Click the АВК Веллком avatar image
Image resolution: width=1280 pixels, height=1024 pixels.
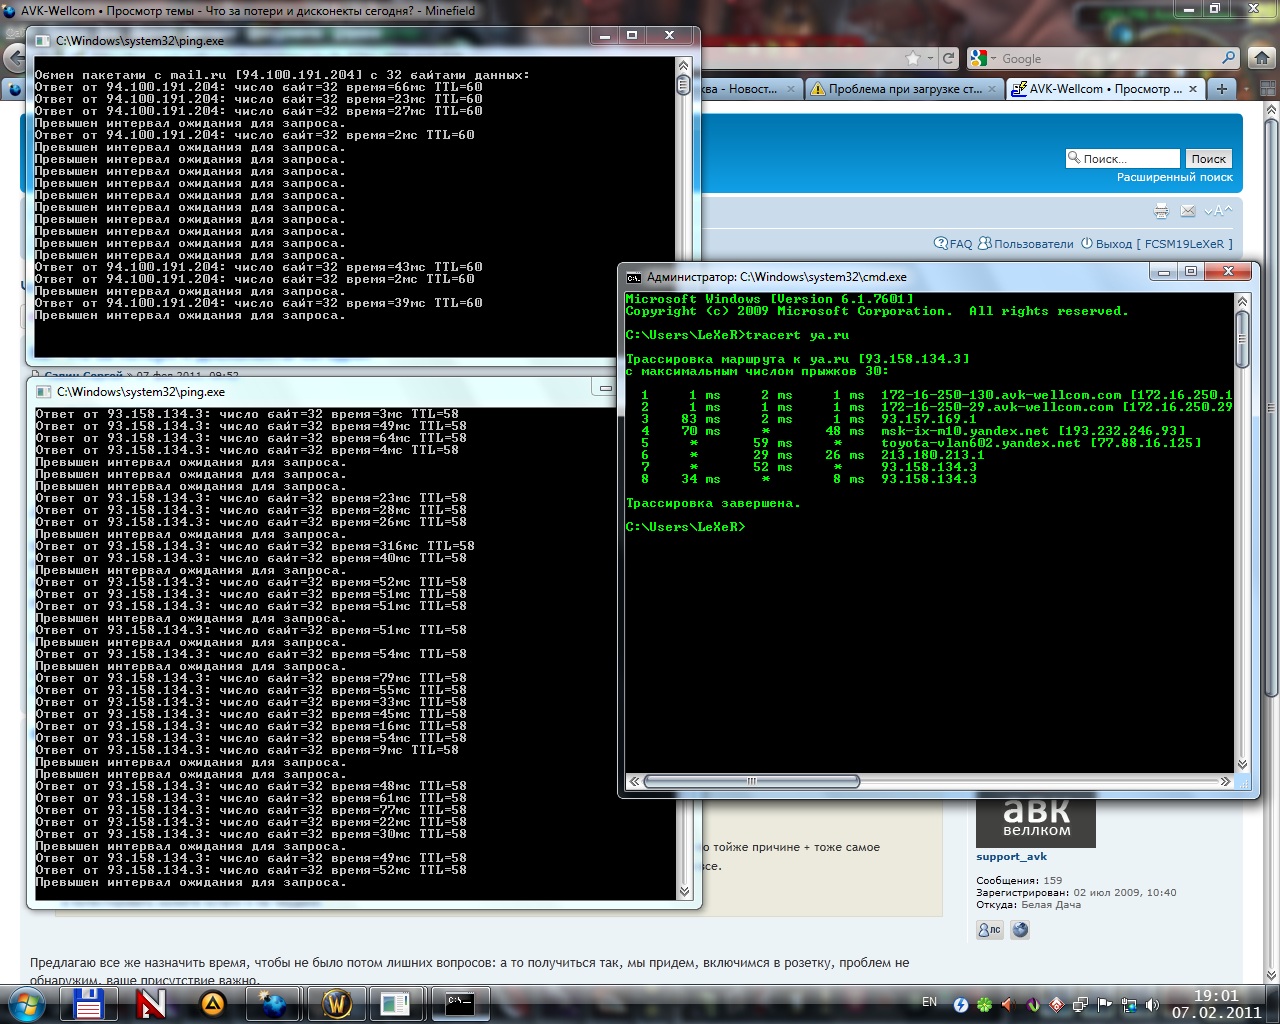(1036, 821)
